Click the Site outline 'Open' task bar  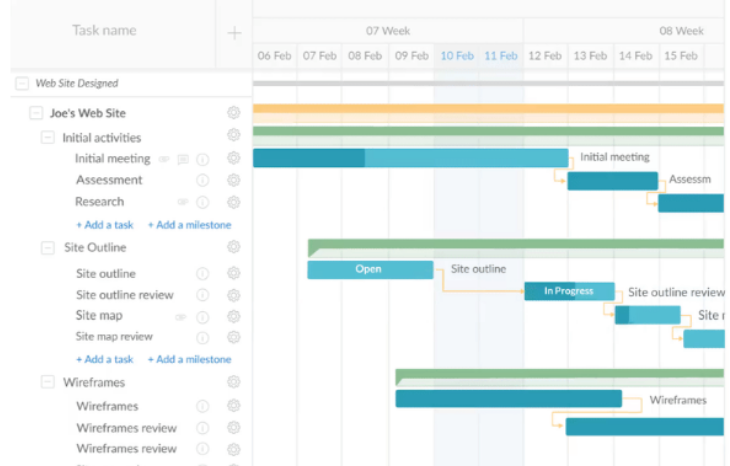coord(370,270)
